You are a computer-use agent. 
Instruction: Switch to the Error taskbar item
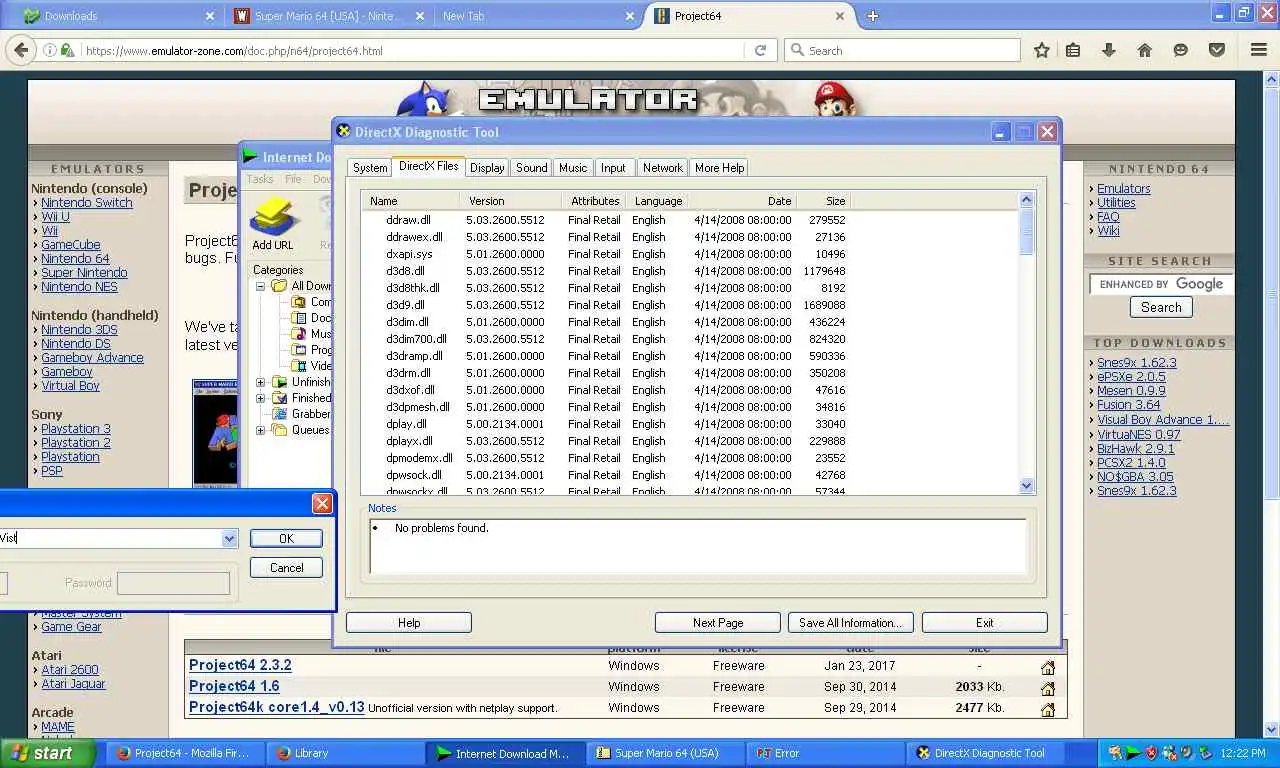click(x=823, y=753)
